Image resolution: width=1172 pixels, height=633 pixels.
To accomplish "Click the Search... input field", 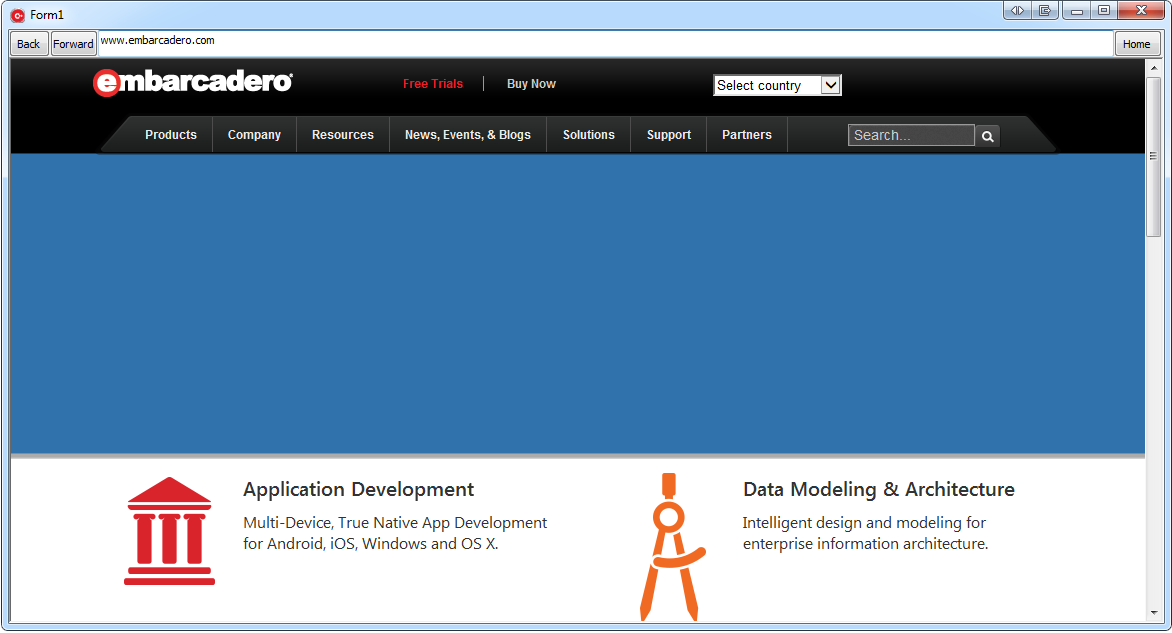I will tap(911, 135).
